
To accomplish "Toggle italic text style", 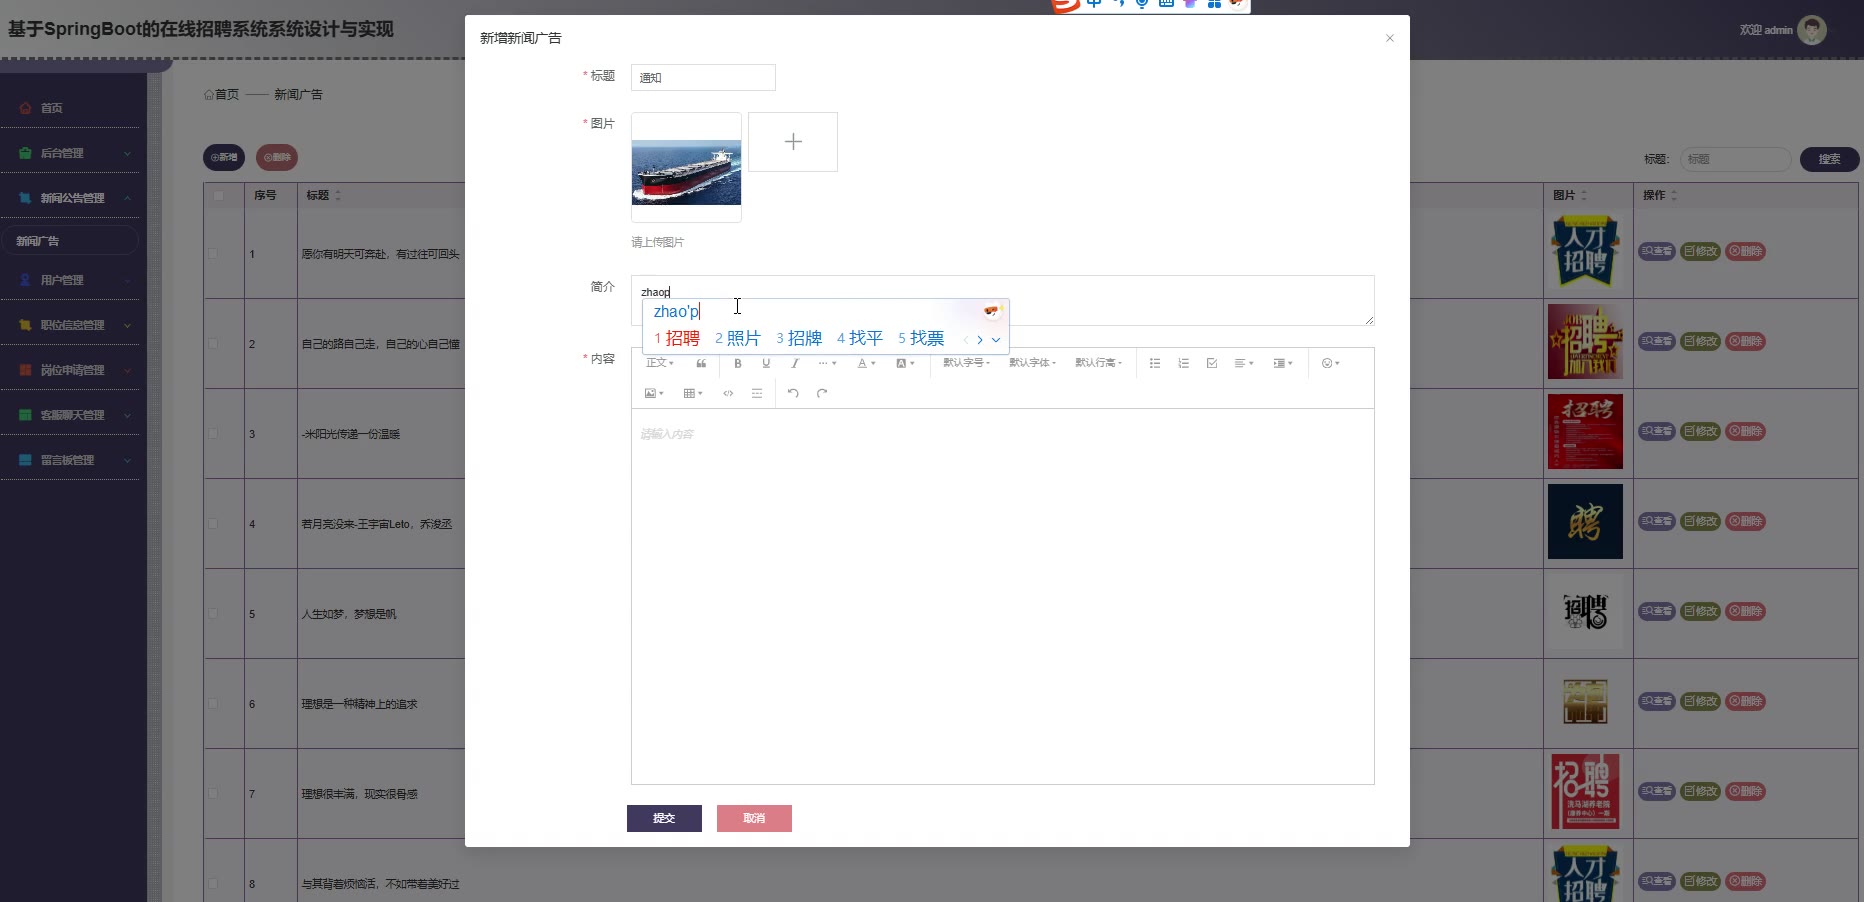I will coord(795,363).
